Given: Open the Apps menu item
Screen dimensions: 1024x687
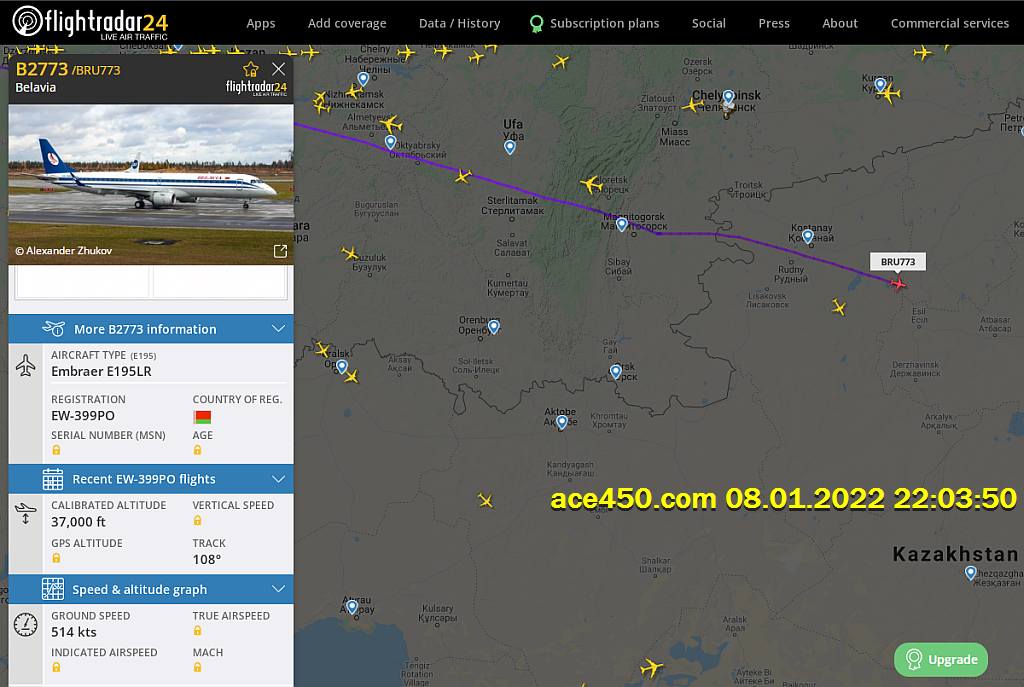Looking at the screenshot, I should pos(261,23).
